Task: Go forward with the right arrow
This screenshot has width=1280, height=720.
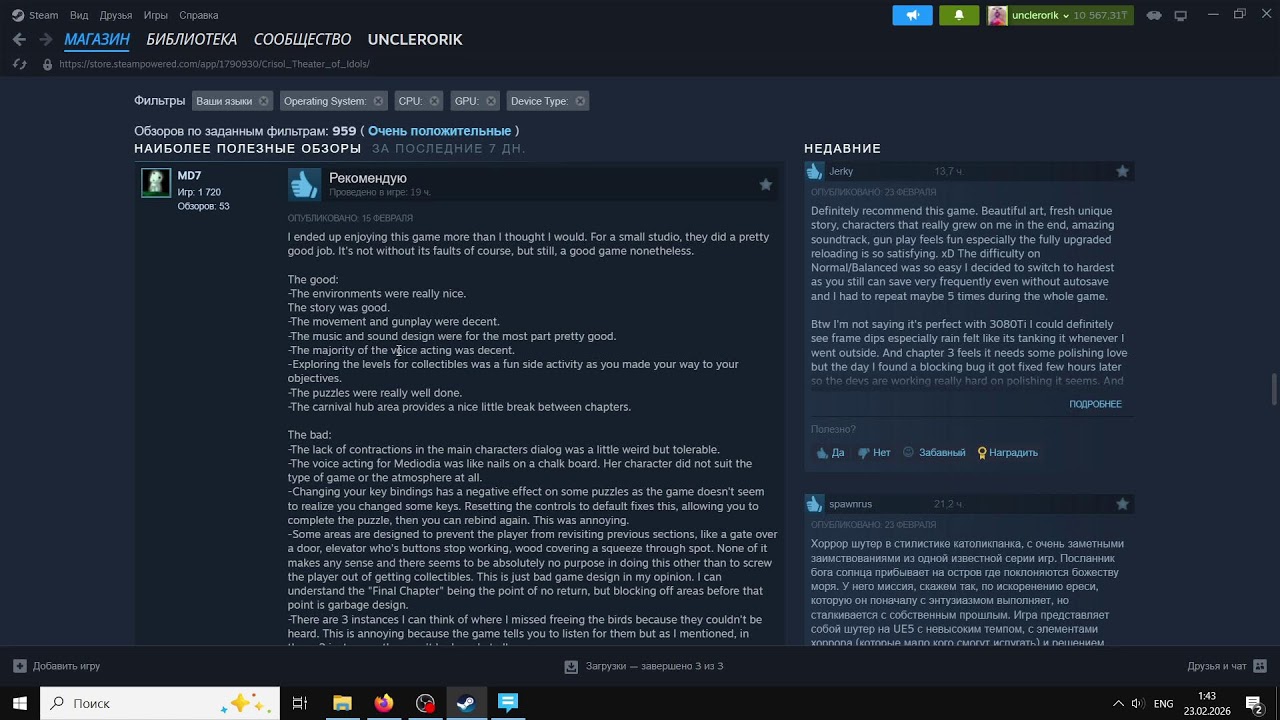Action: (x=45, y=39)
